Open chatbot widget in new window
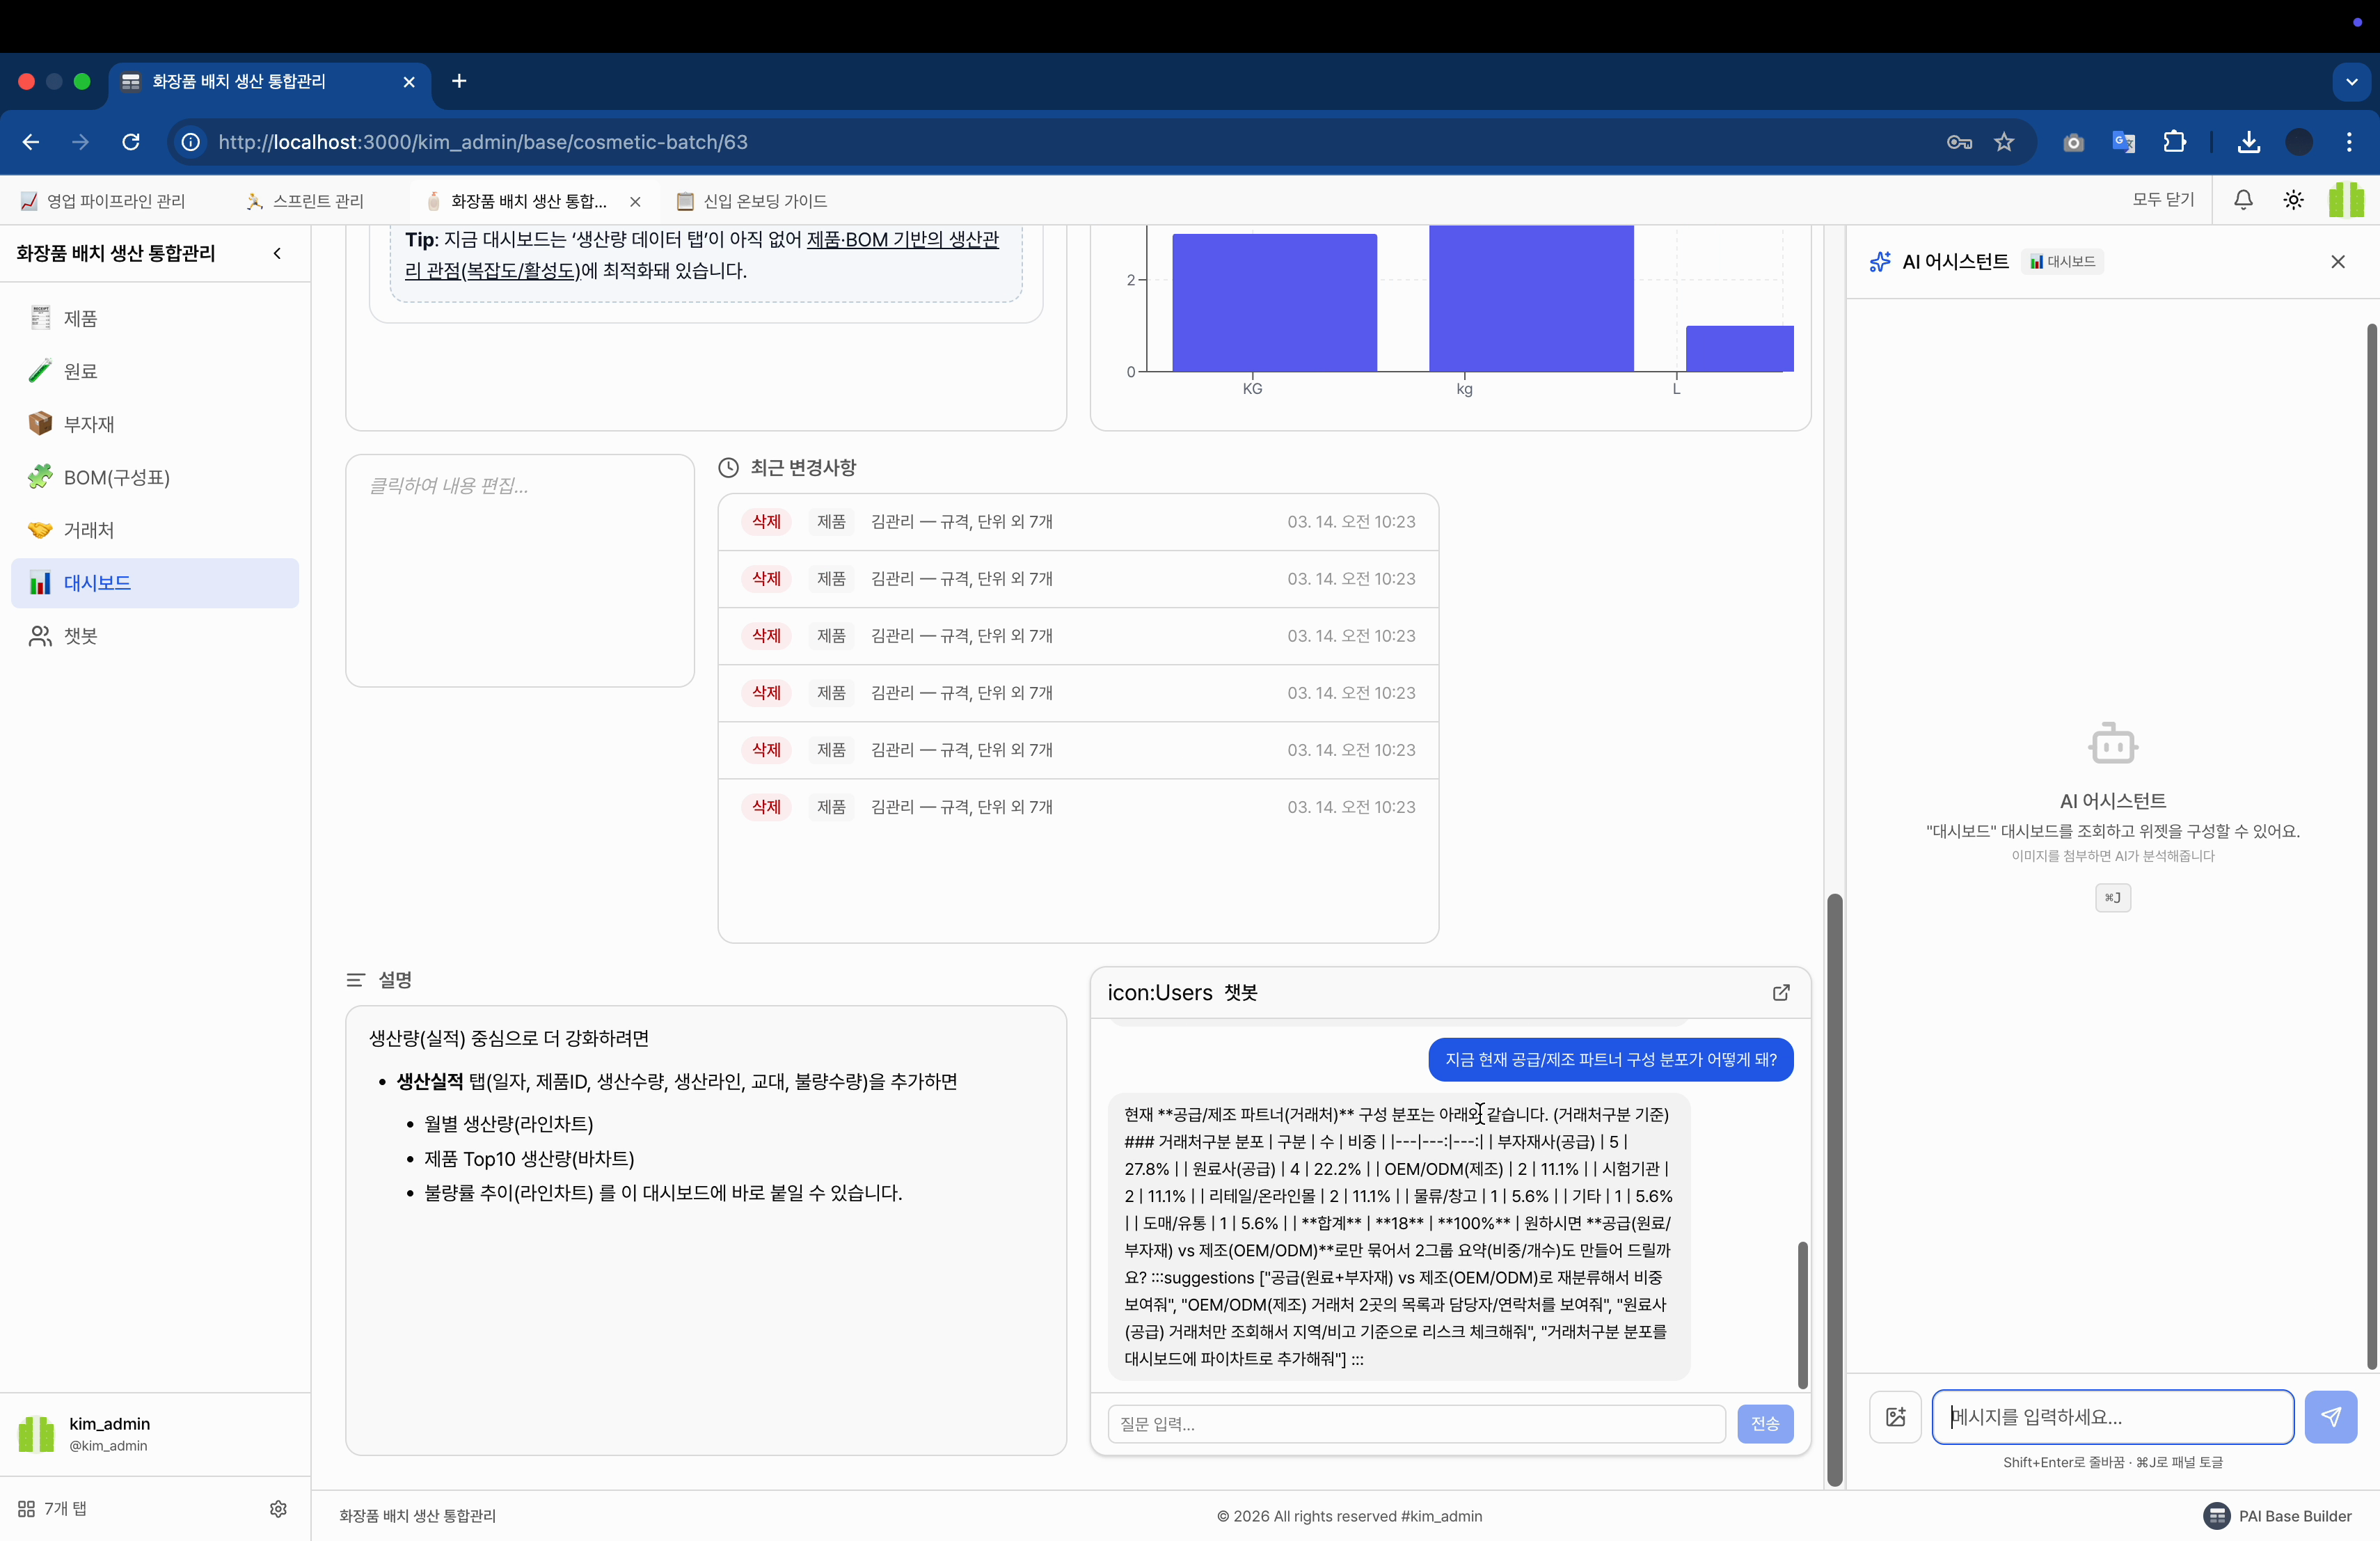The width and height of the screenshot is (2380, 1541). (x=1781, y=992)
